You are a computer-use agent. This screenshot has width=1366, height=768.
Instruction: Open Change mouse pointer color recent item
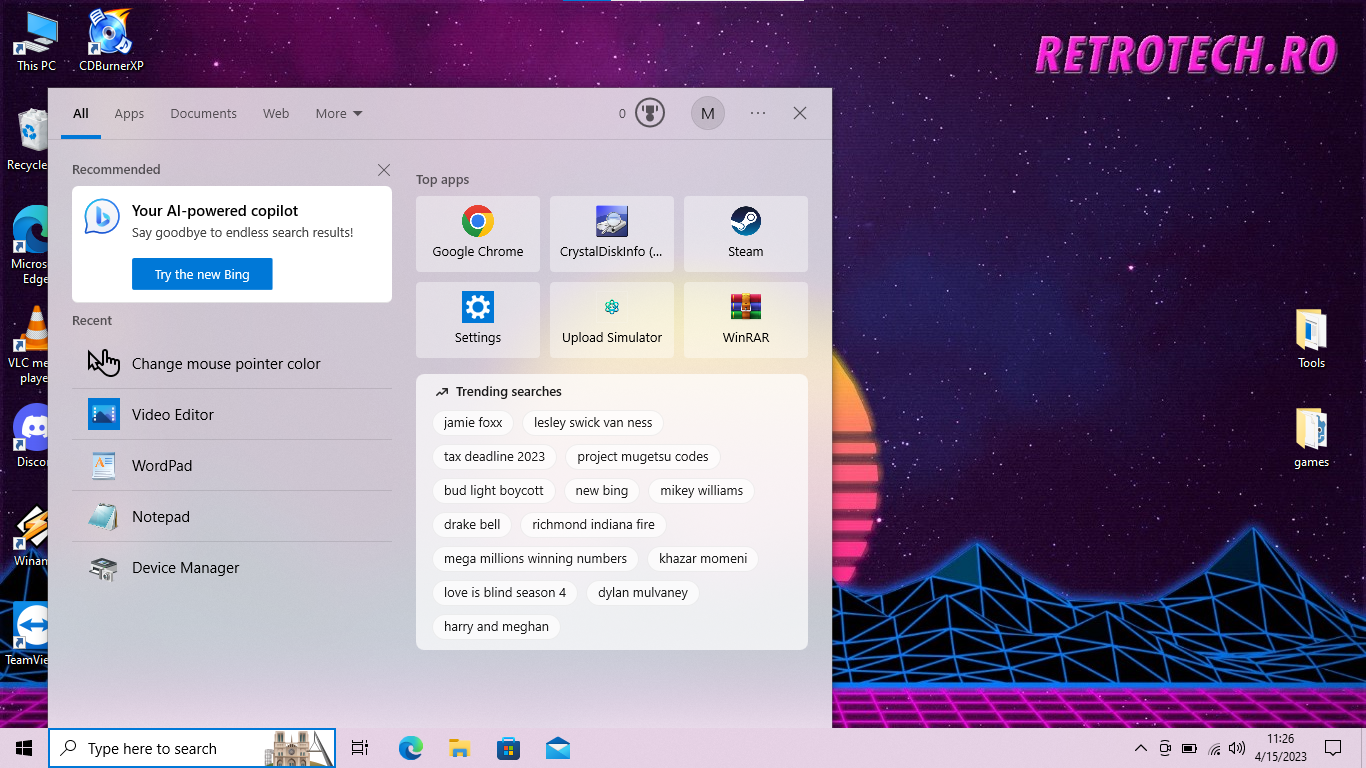(232, 364)
